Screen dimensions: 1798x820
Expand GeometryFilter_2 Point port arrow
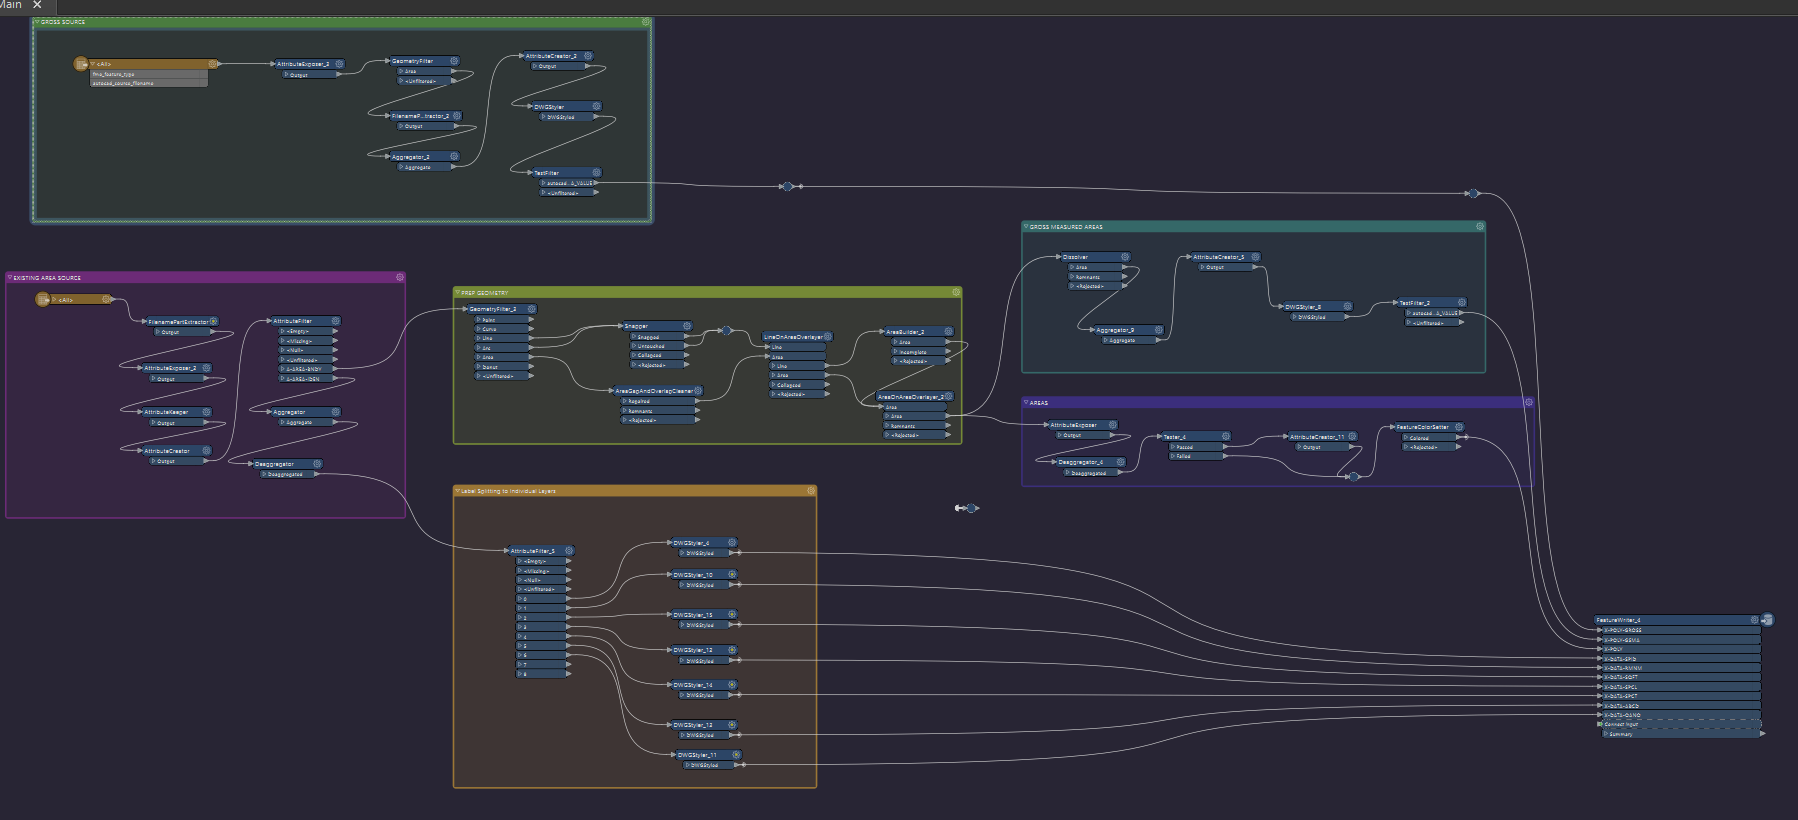(x=479, y=320)
